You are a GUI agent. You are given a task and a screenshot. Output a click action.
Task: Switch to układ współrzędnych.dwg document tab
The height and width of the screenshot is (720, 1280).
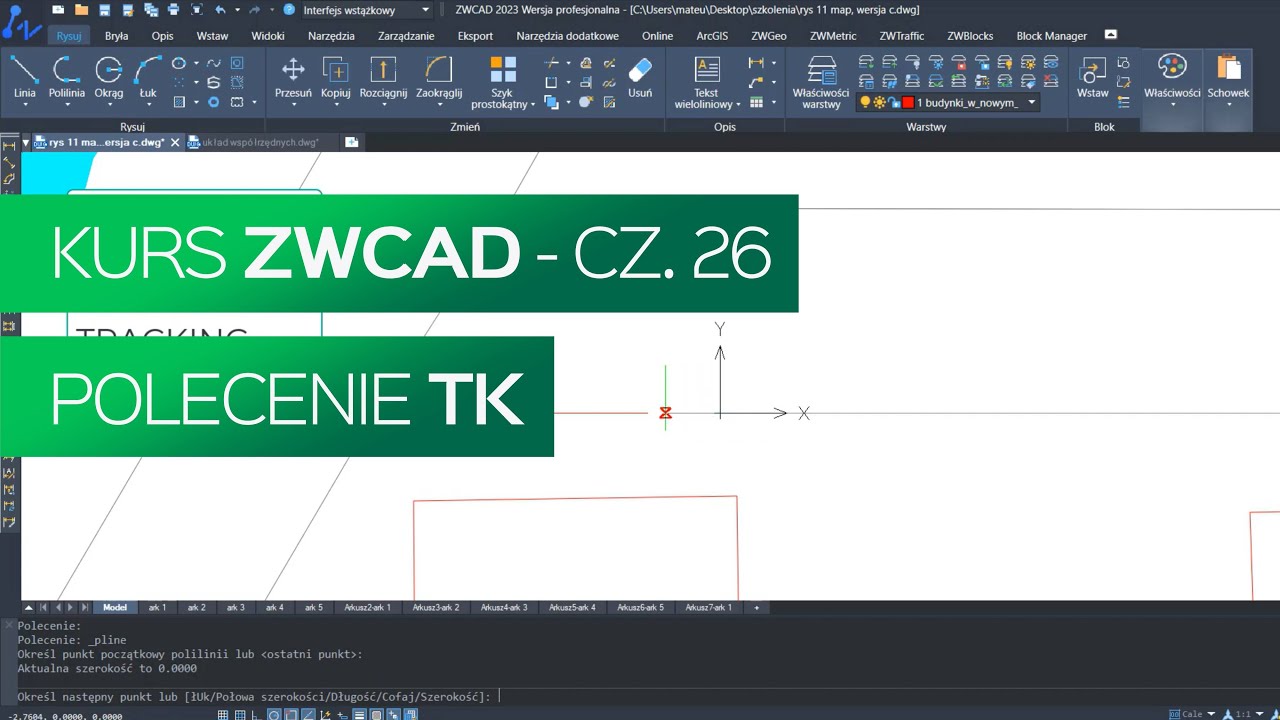[x=260, y=143]
